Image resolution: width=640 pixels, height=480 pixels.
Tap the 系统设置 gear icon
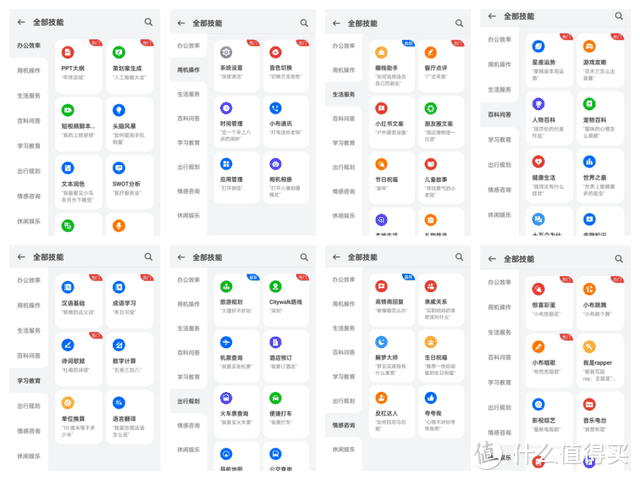click(226, 51)
